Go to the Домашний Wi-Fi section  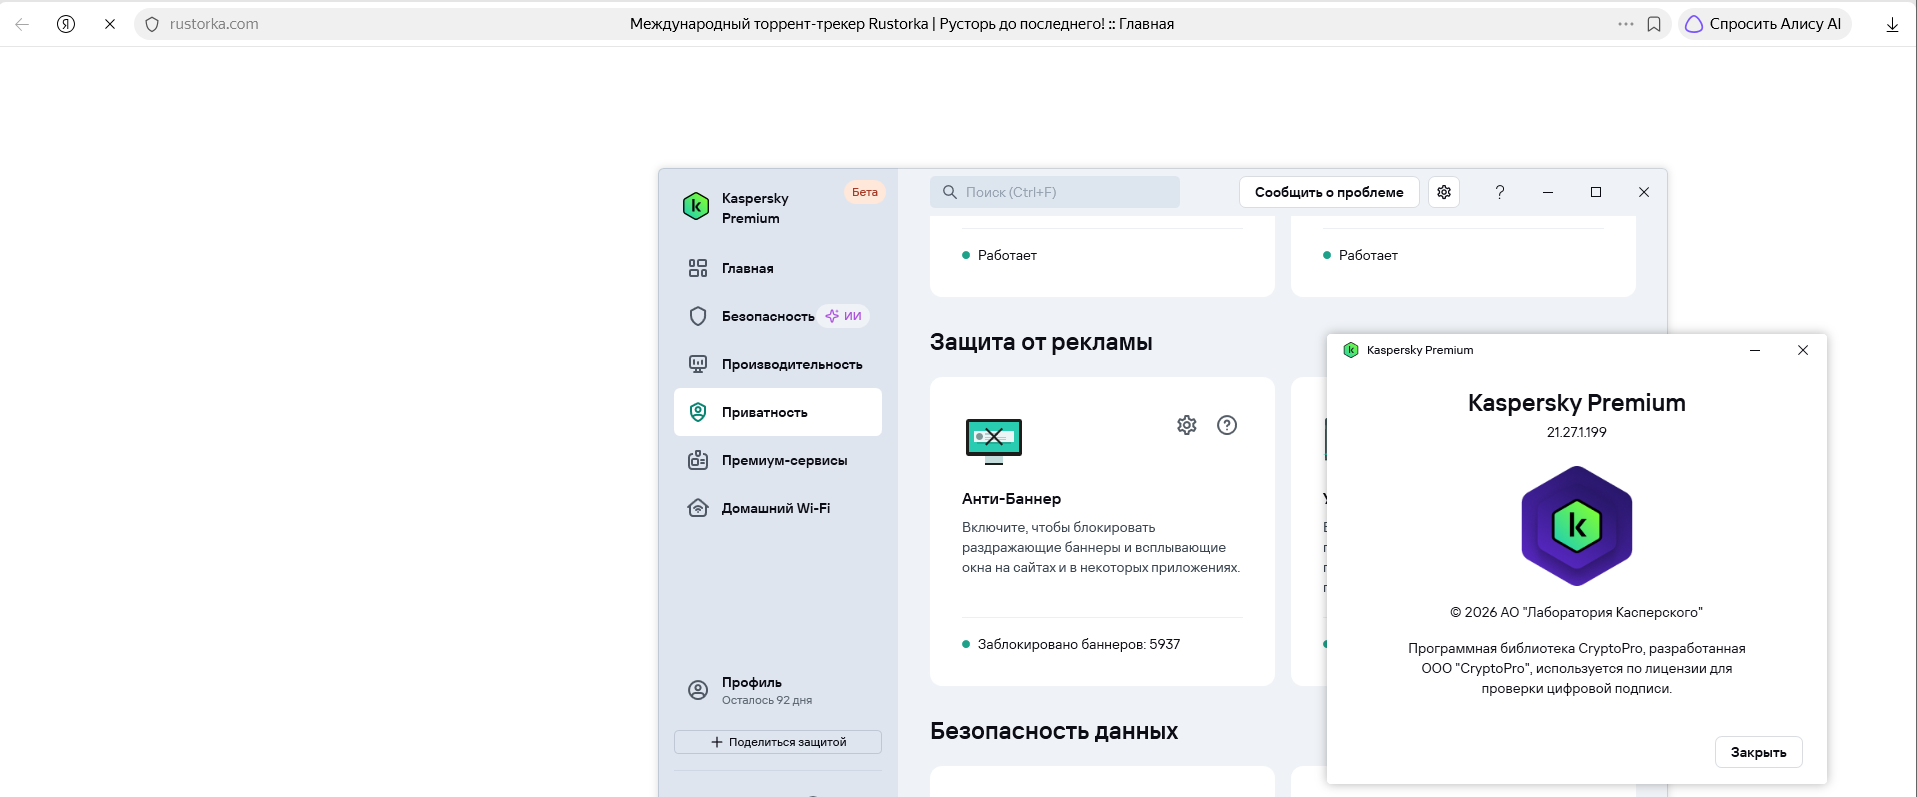(x=778, y=508)
